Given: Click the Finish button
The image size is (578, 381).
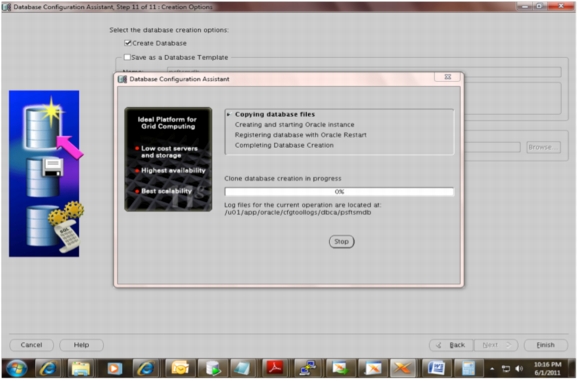Looking at the screenshot, I should point(545,345).
